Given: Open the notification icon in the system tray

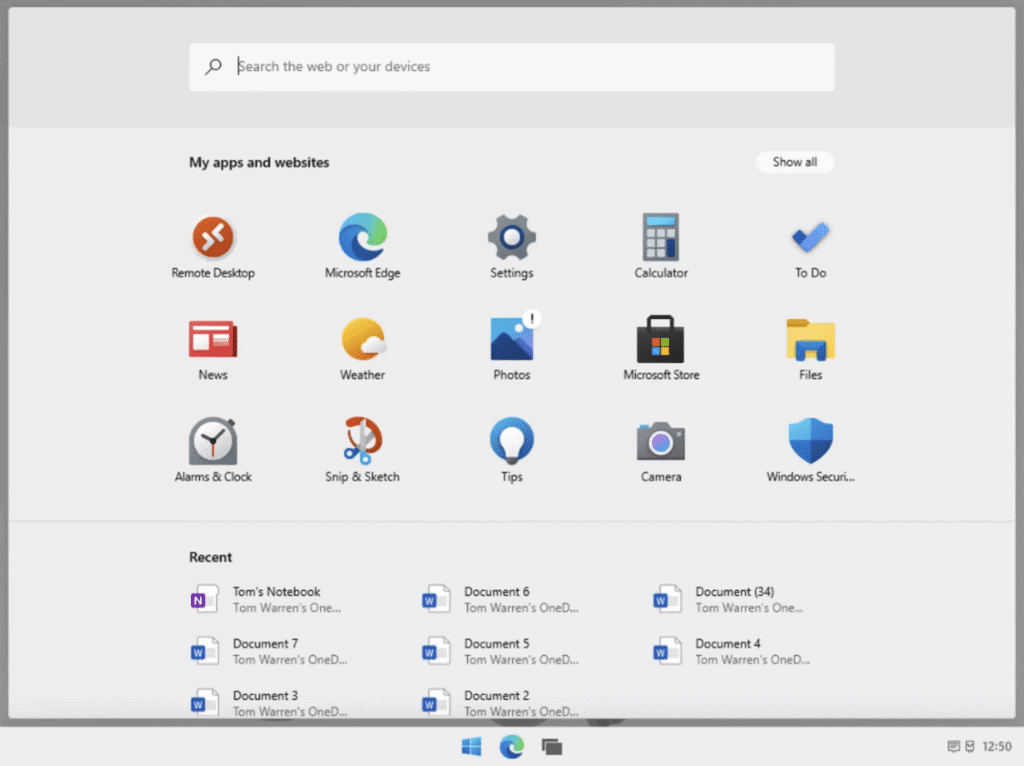Looking at the screenshot, I should (953, 746).
